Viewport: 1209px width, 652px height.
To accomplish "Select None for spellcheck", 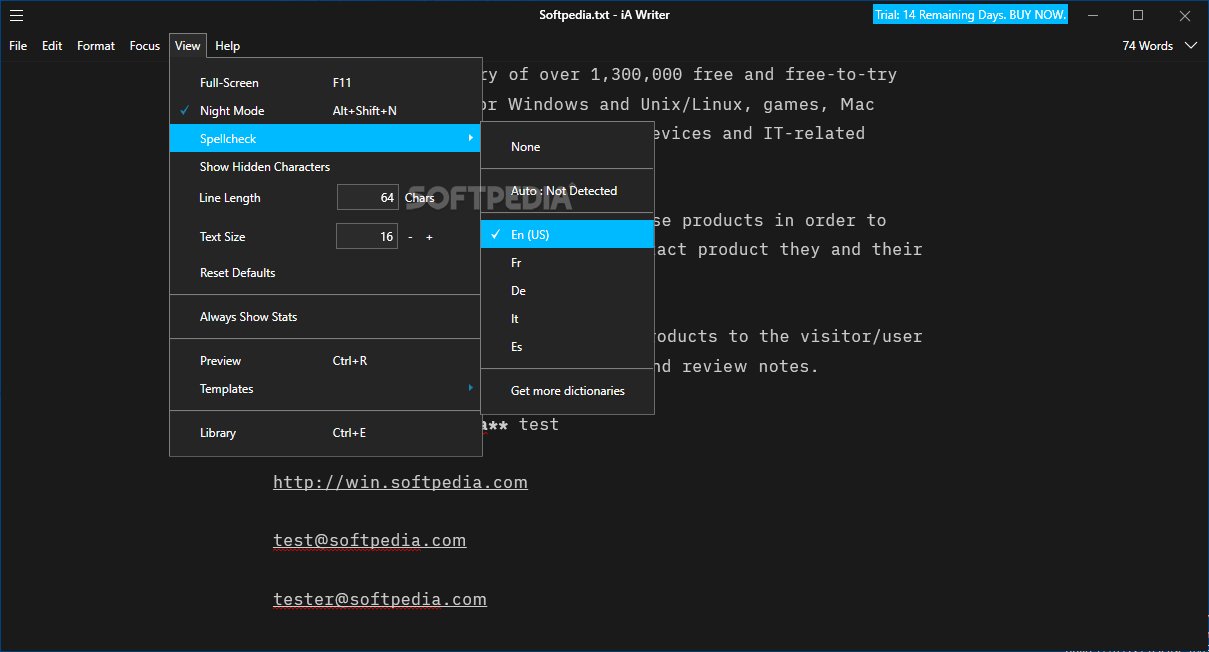I will 567,147.
